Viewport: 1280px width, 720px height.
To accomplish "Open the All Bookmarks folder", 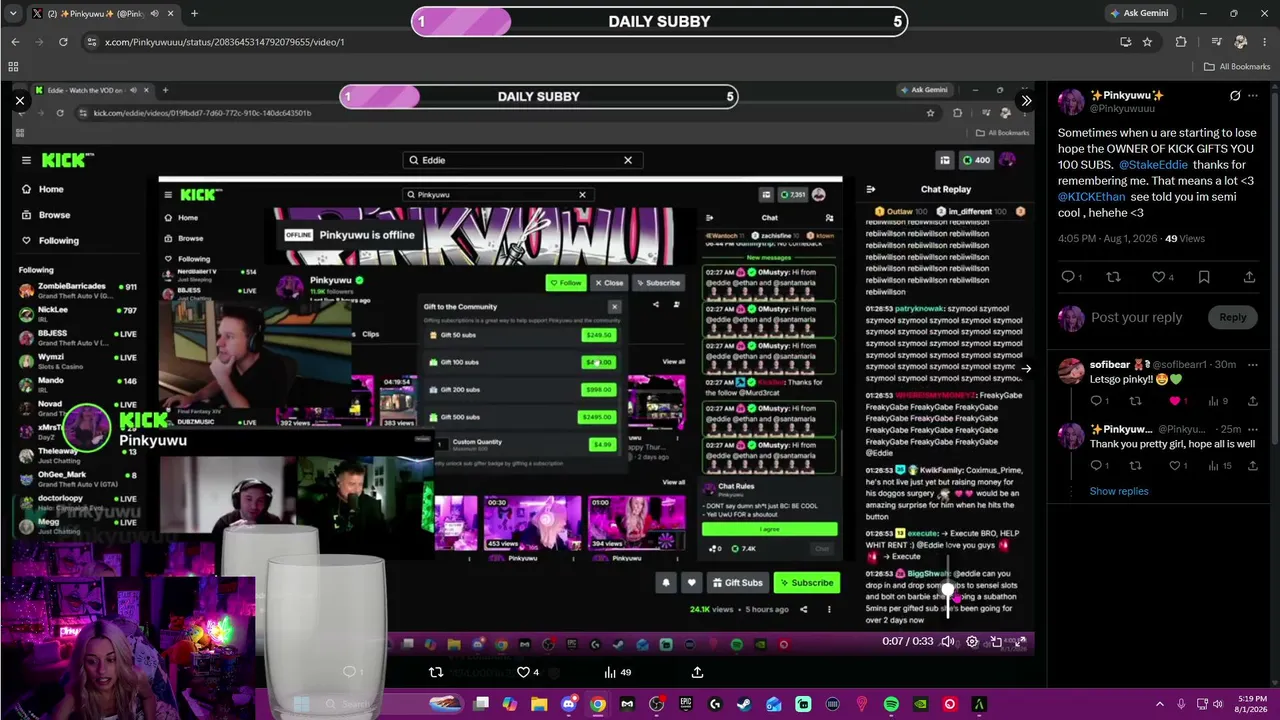I will pyautogui.click(x=1237, y=67).
